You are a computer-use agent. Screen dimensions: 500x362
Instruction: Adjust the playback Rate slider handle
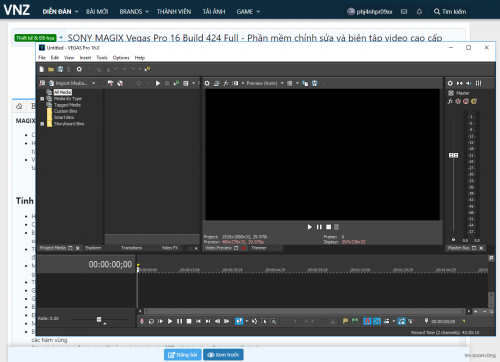(x=99, y=319)
